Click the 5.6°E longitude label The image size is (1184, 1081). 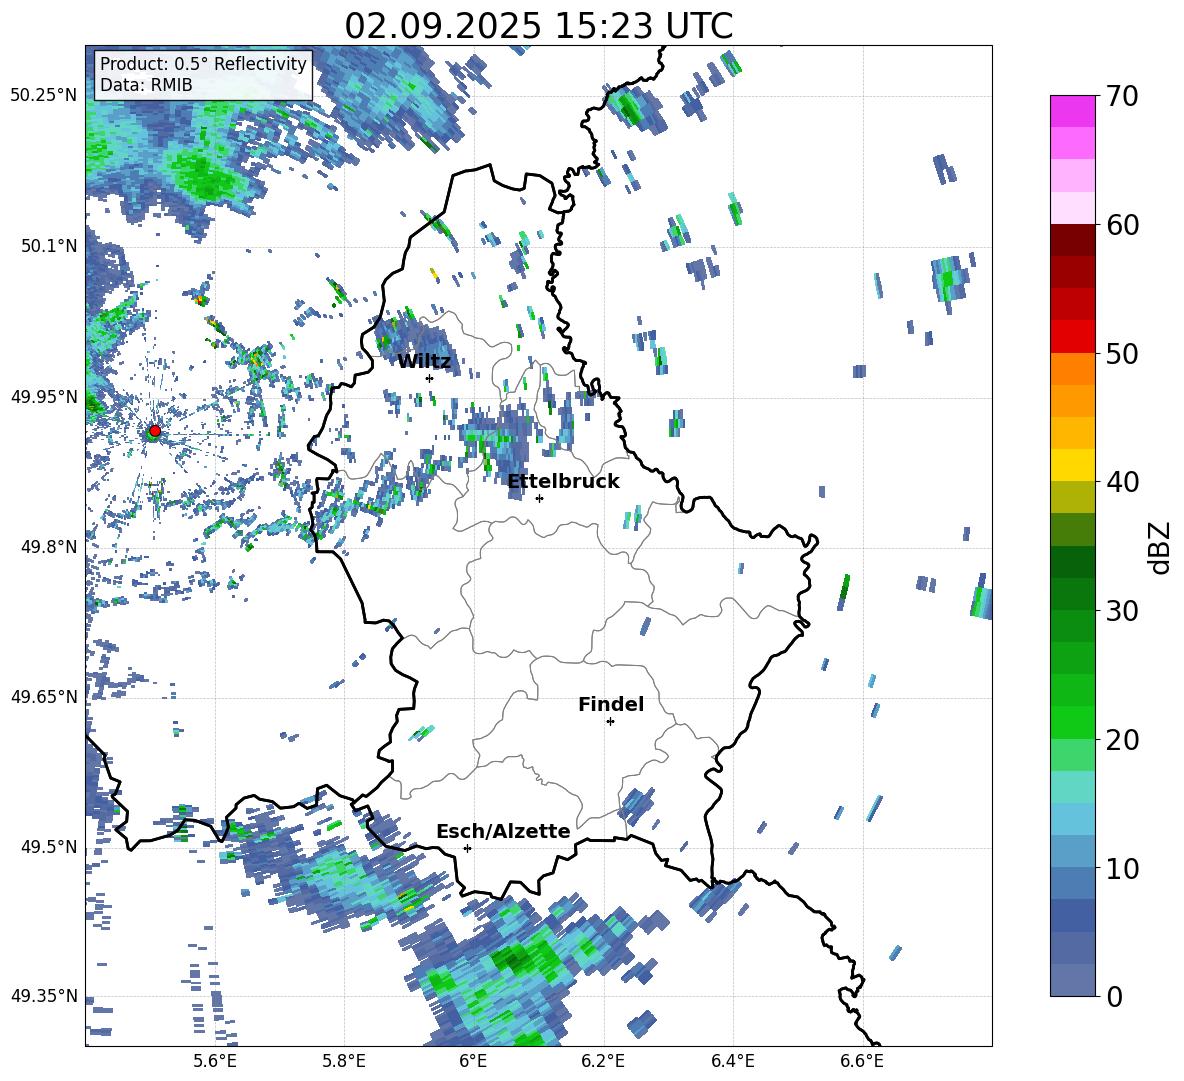[215, 1062]
